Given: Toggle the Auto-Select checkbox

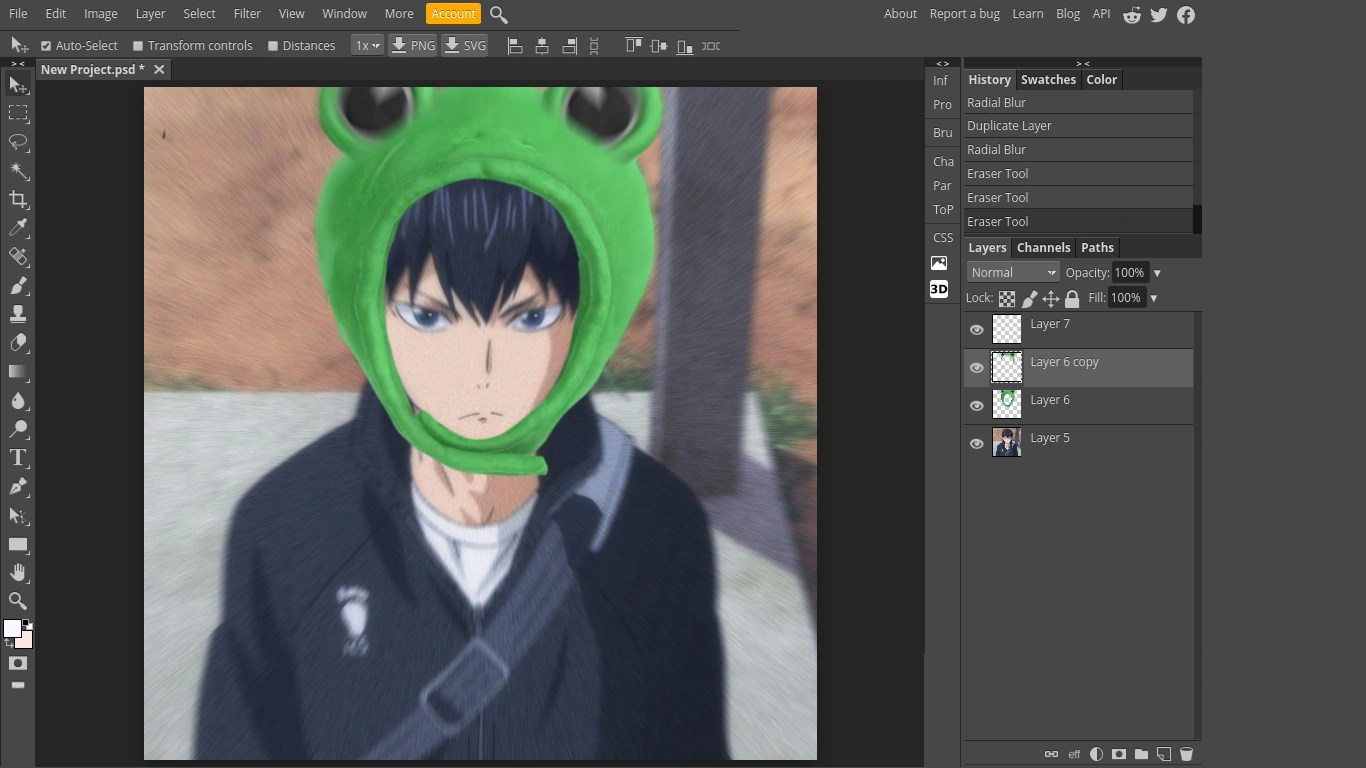Looking at the screenshot, I should pos(46,46).
